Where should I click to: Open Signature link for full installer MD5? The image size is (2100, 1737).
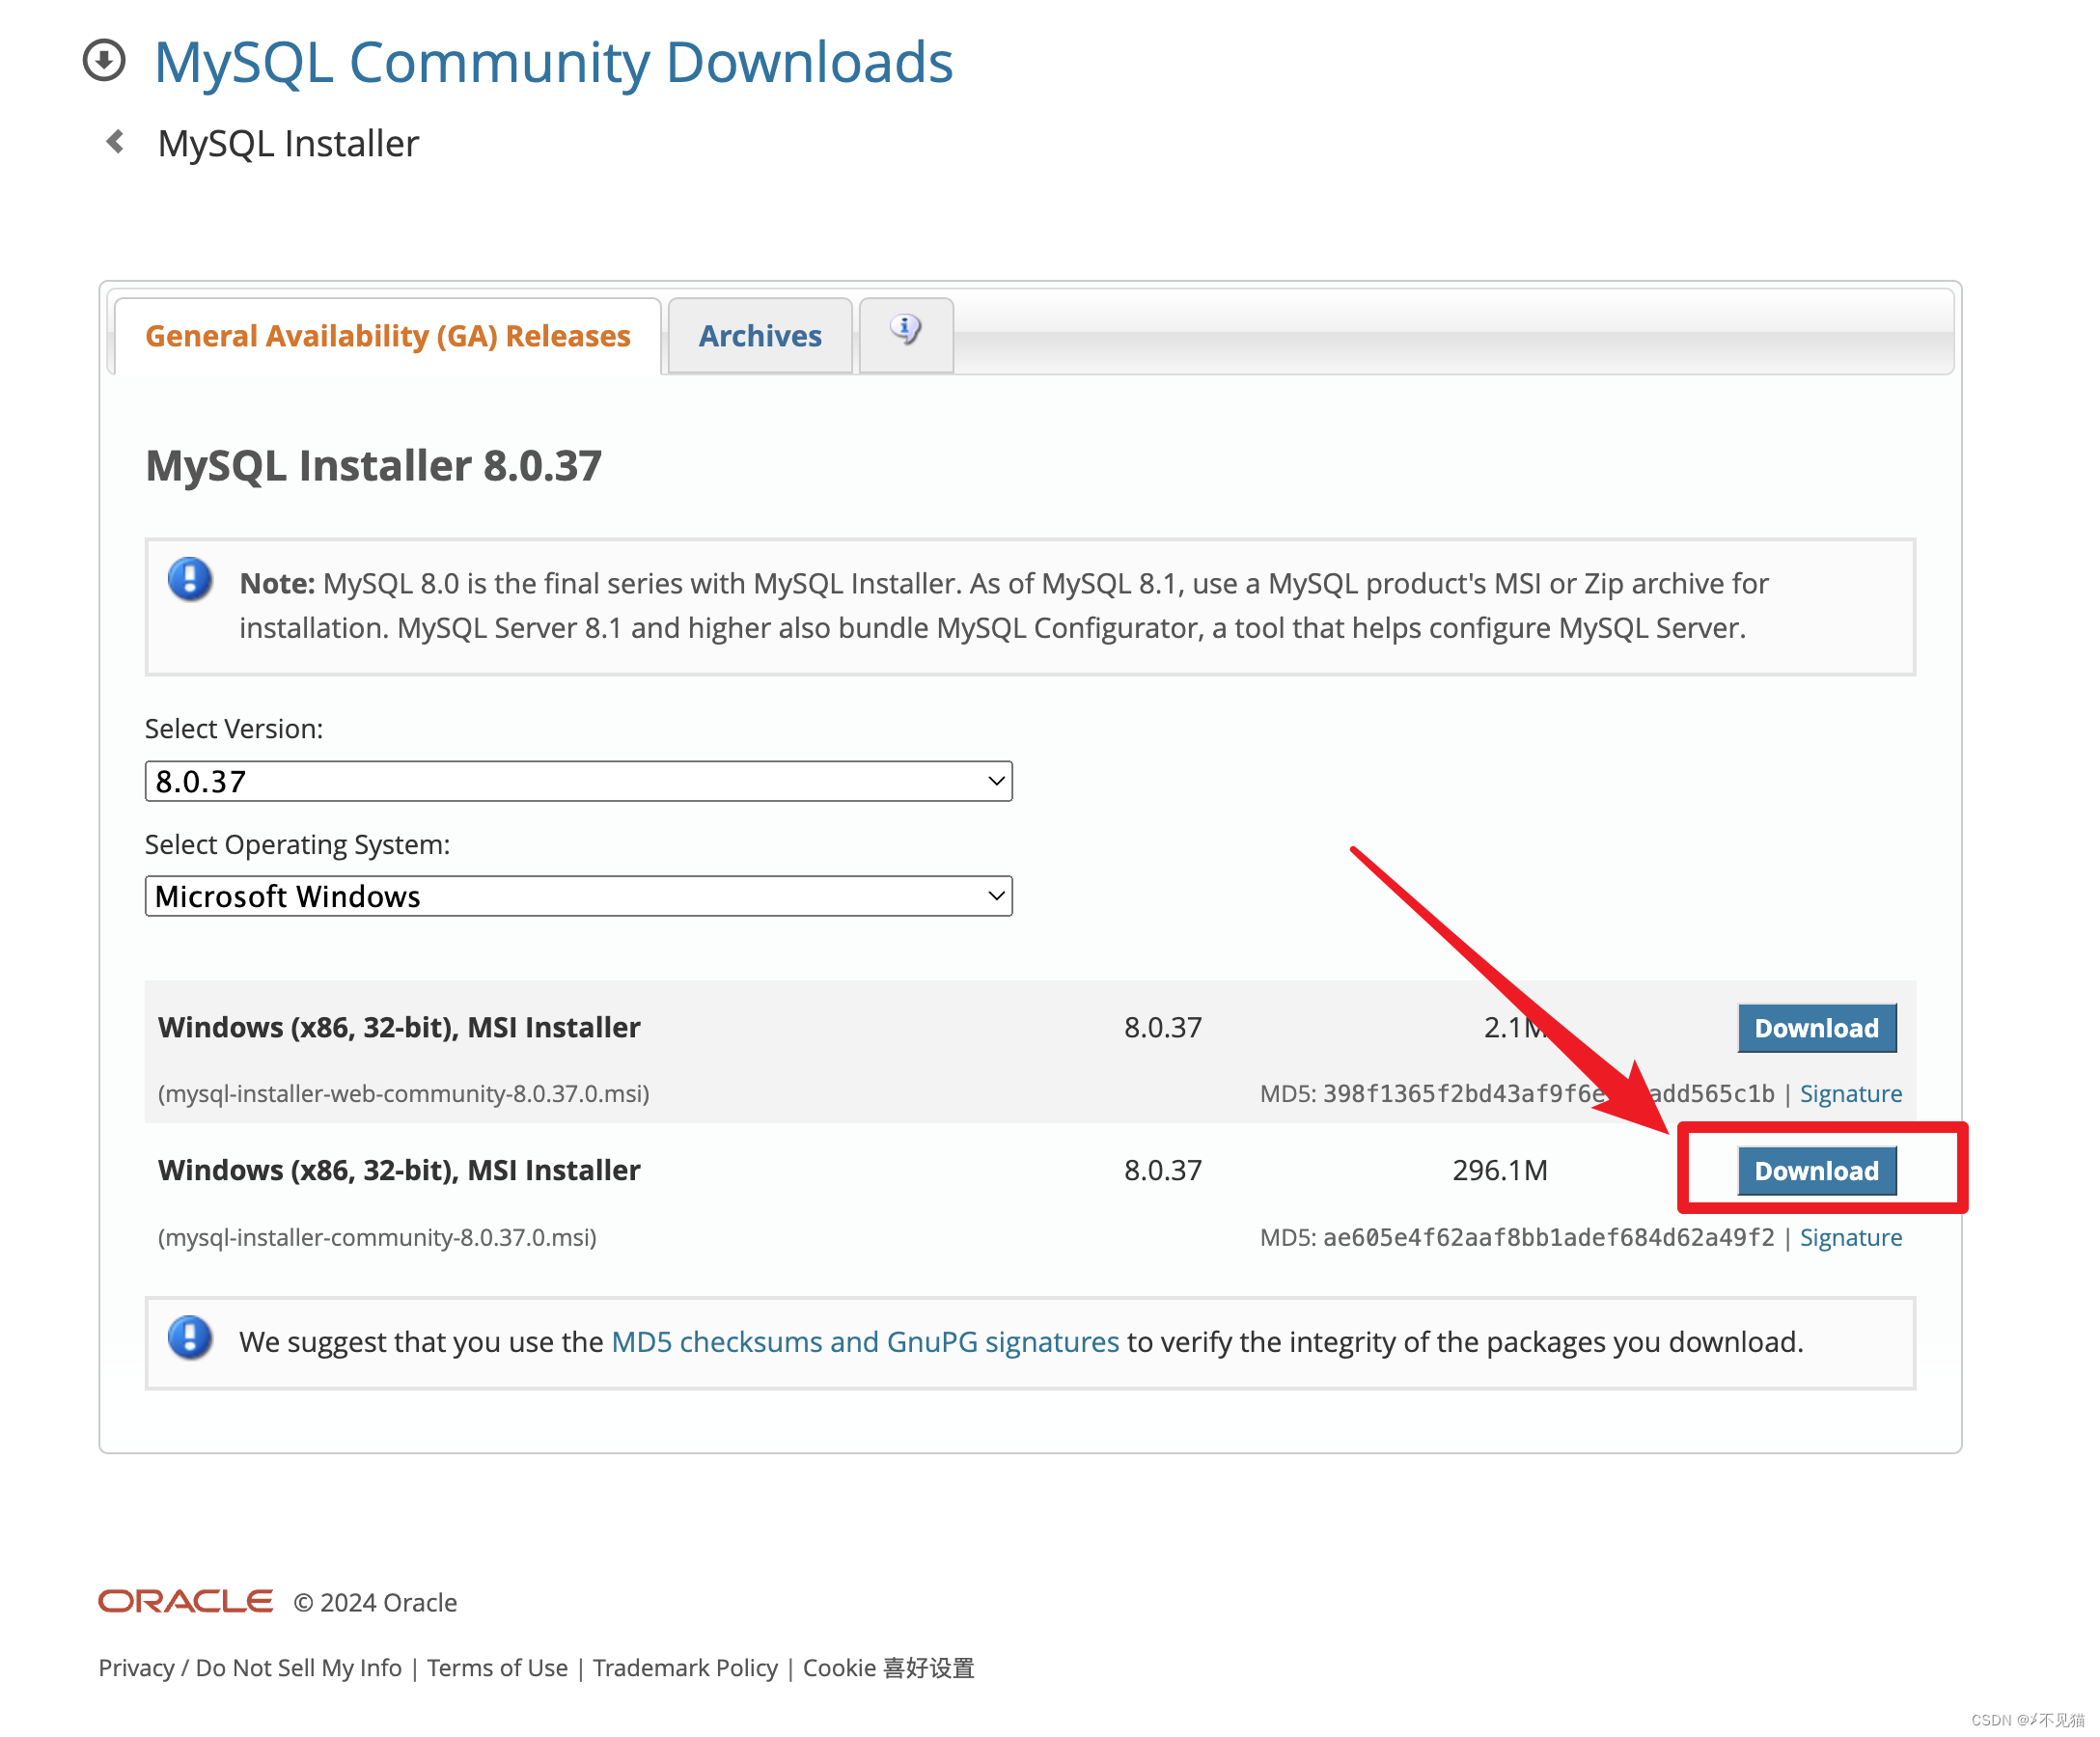(x=1850, y=1238)
